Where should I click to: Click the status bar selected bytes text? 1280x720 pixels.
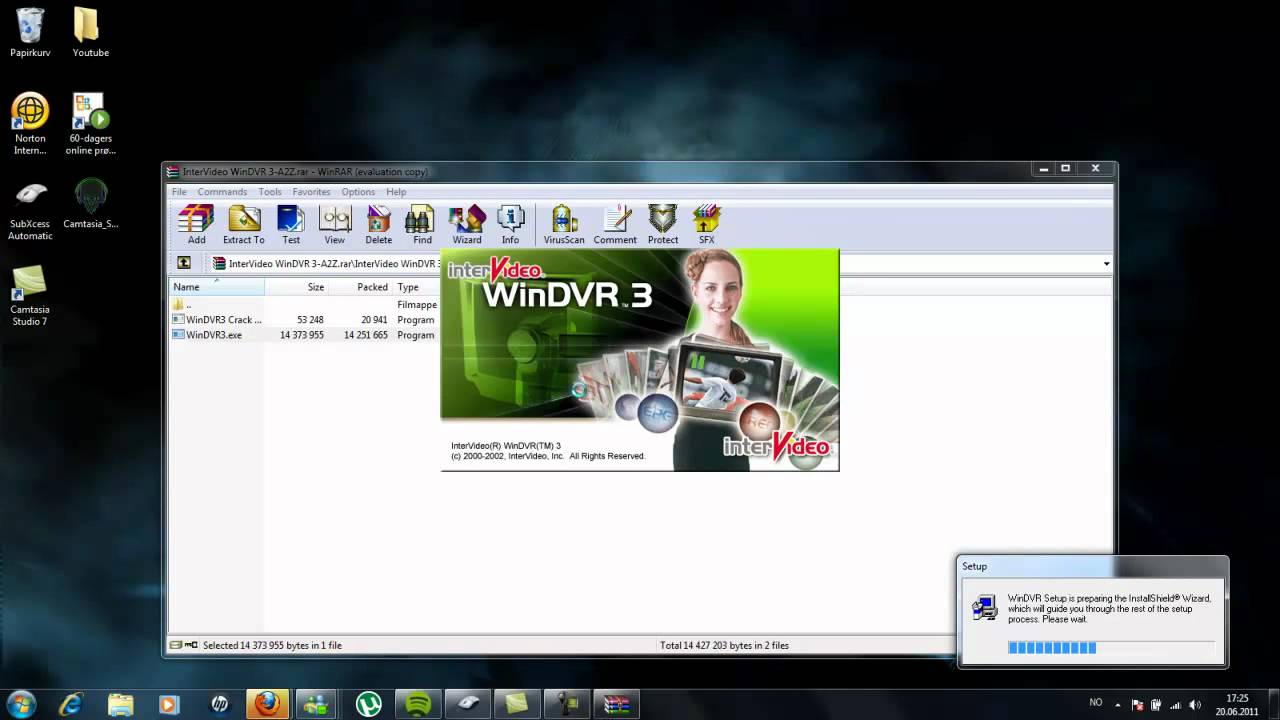[272, 646]
